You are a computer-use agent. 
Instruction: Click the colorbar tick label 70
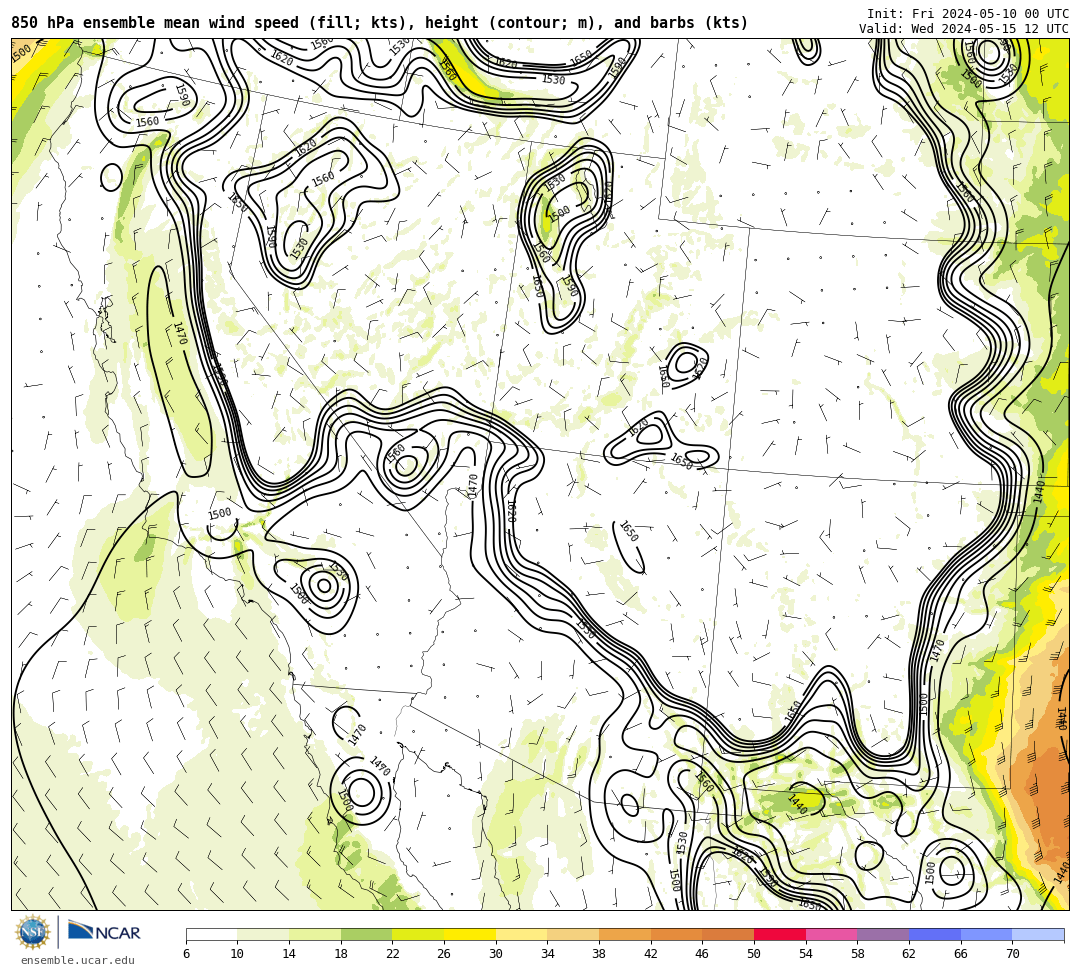pos(1012,954)
